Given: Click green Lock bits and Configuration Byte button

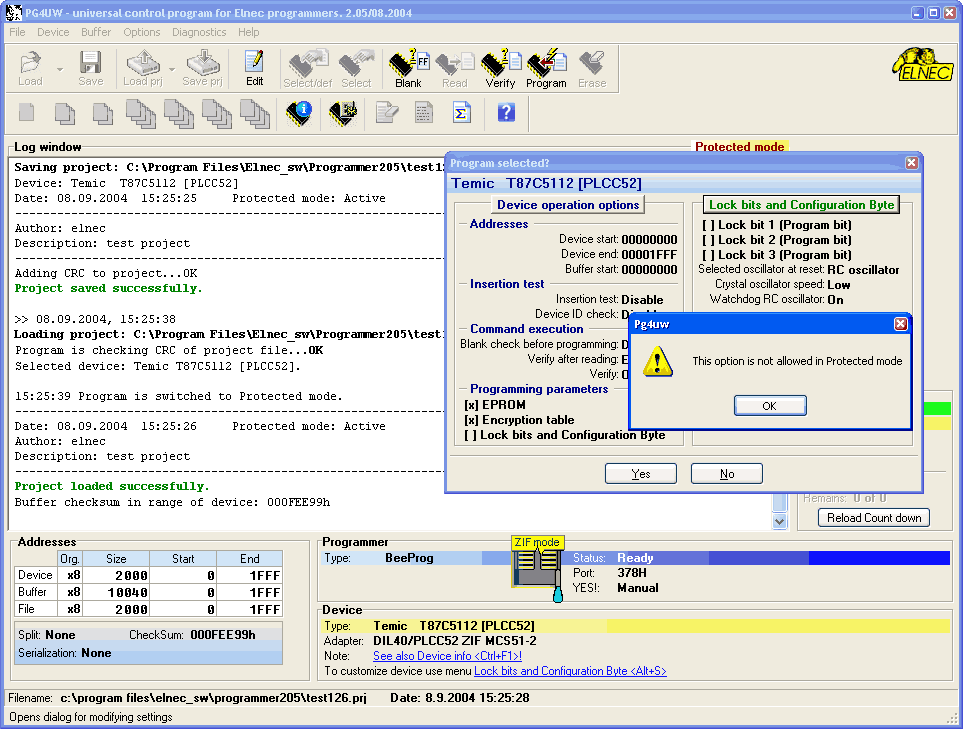Looking at the screenshot, I should (x=801, y=205).
